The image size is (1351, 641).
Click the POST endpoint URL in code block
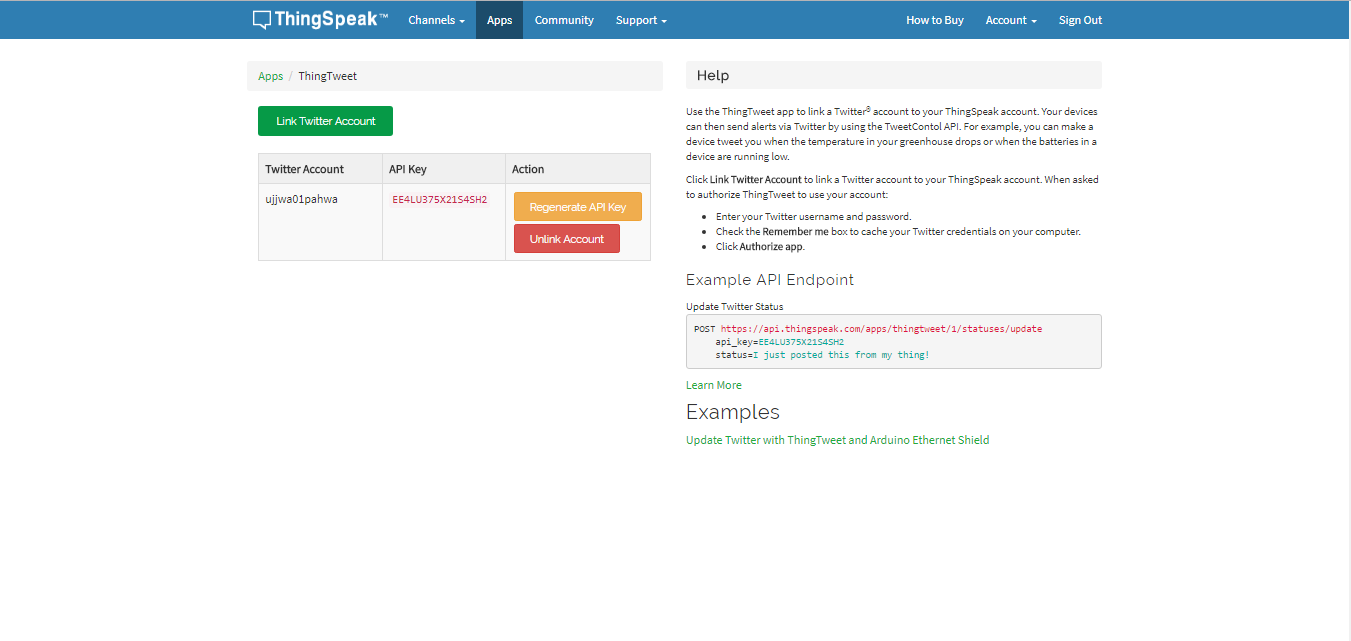coord(882,328)
